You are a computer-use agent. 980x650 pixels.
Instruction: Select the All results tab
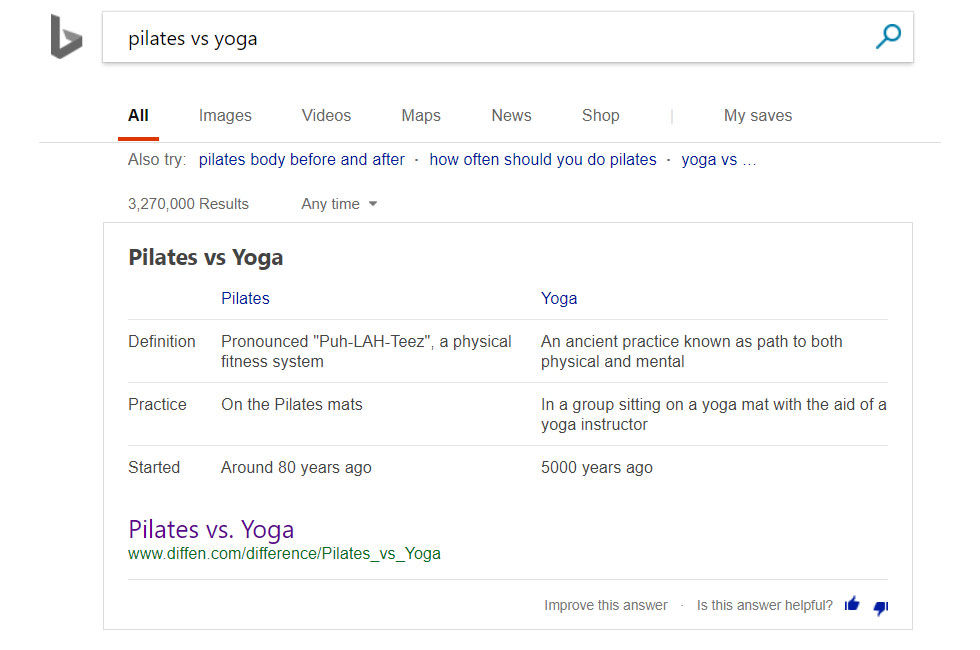point(138,116)
